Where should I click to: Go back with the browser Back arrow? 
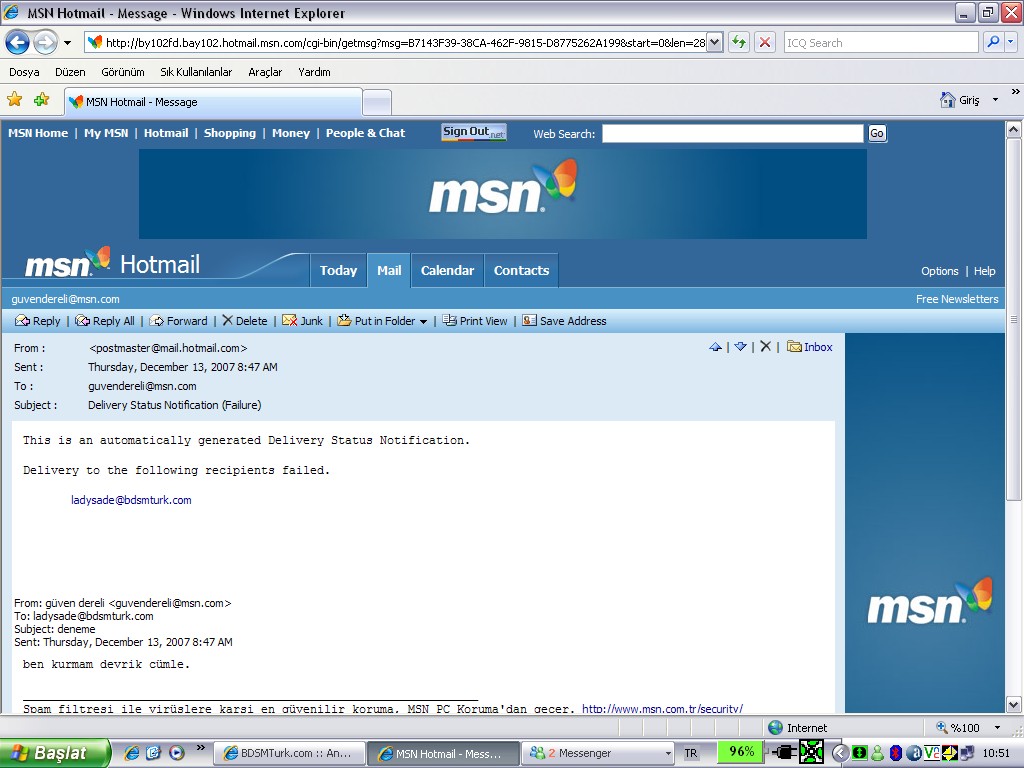pyautogui.click(x=18, y=43)
